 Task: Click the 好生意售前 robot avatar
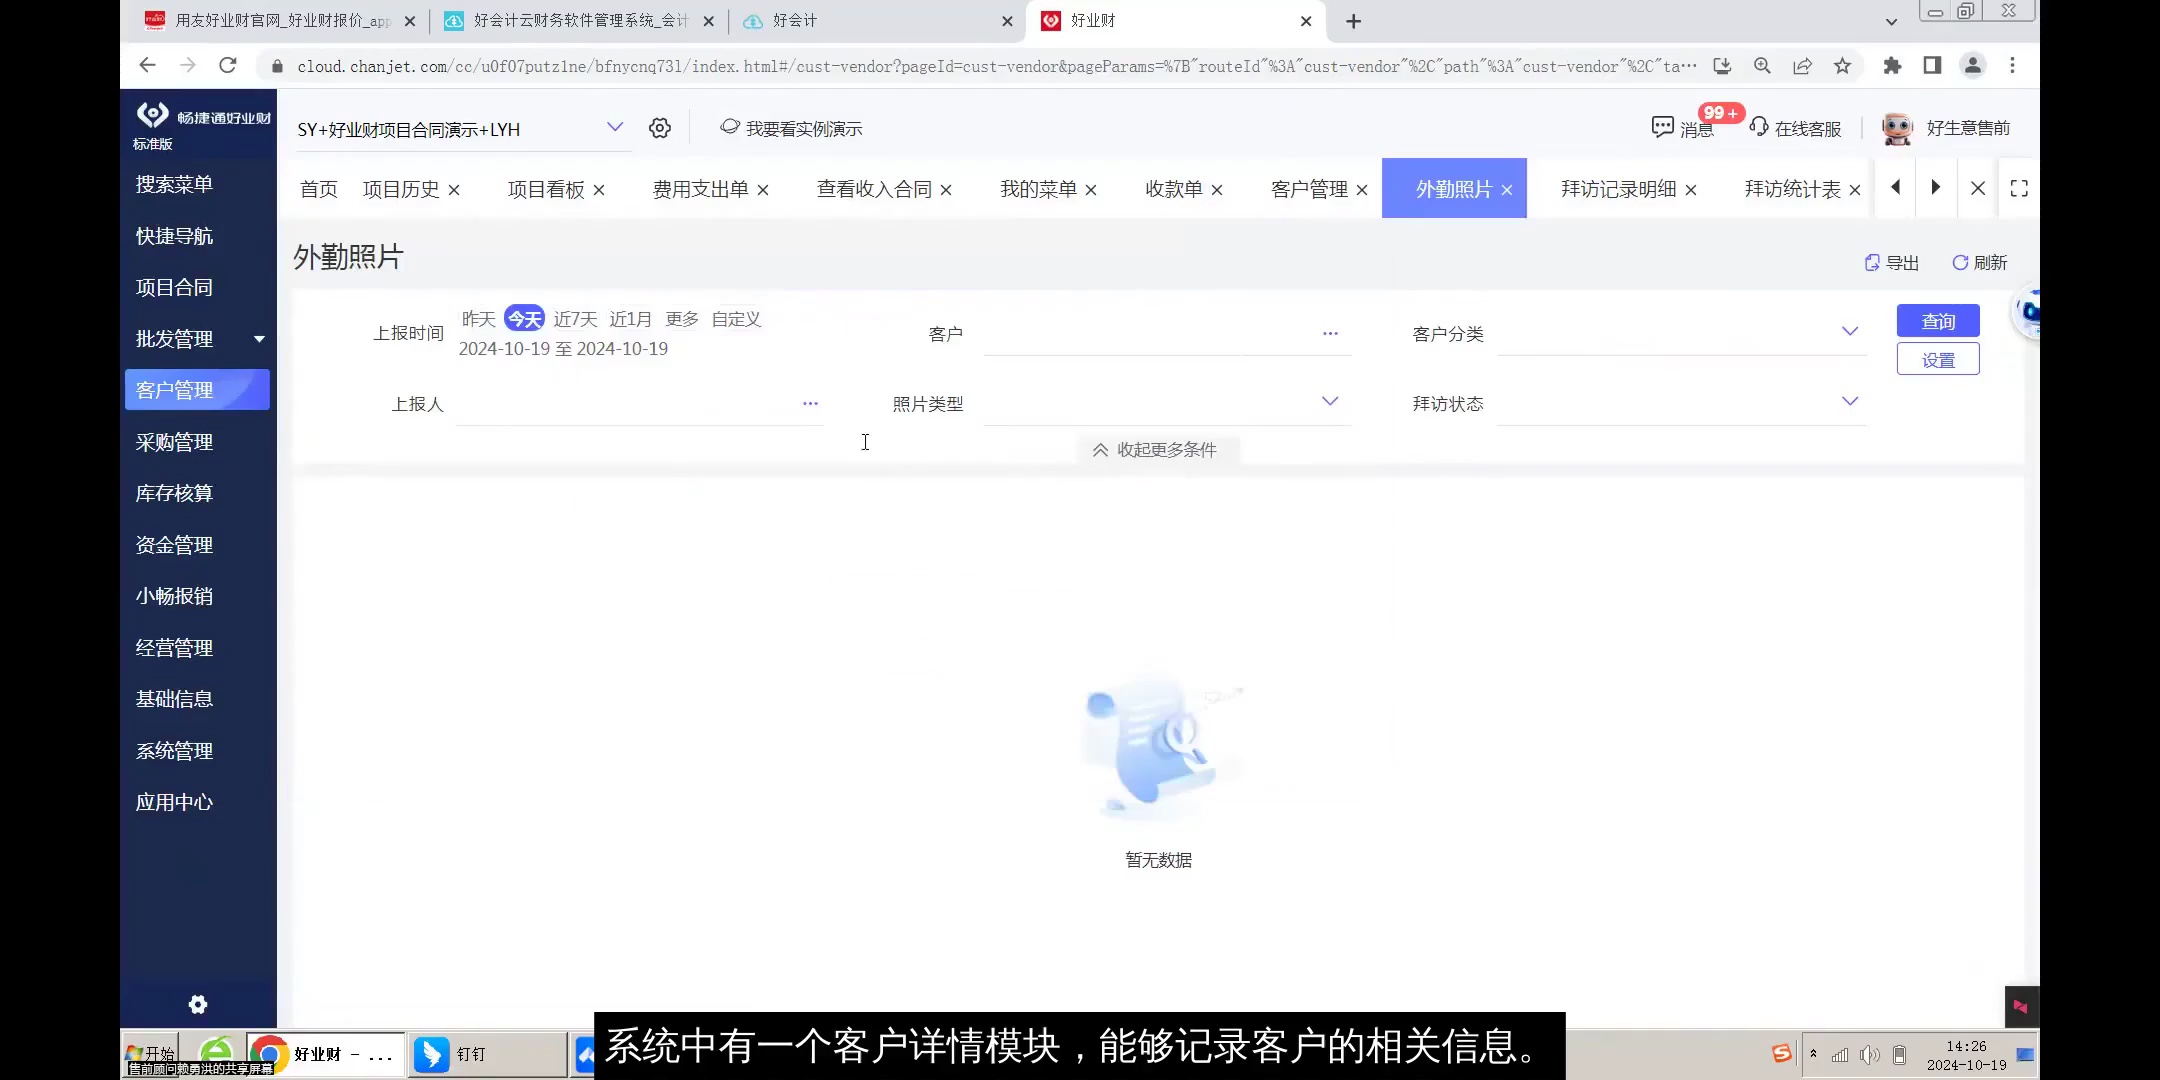point(1896,127)
